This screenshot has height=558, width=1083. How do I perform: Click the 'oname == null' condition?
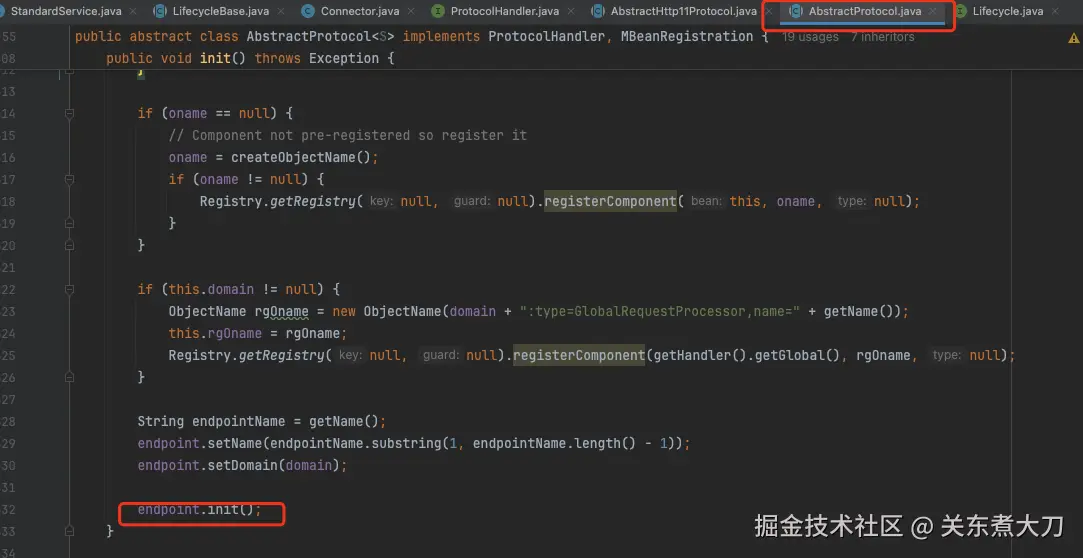(x=219, y=113)
